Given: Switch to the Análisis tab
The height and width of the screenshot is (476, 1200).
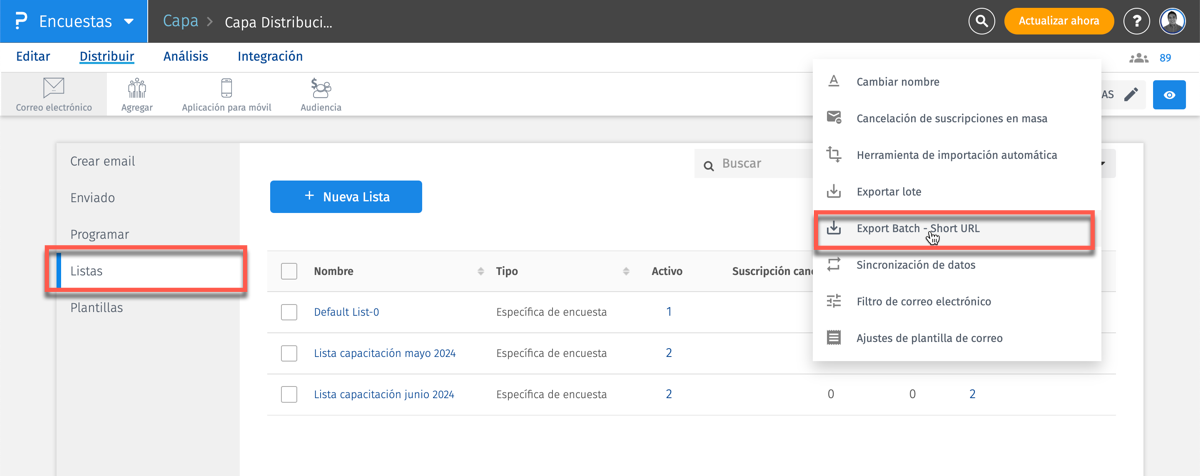Looking at the screenshot, I should (x=186, y=57).
